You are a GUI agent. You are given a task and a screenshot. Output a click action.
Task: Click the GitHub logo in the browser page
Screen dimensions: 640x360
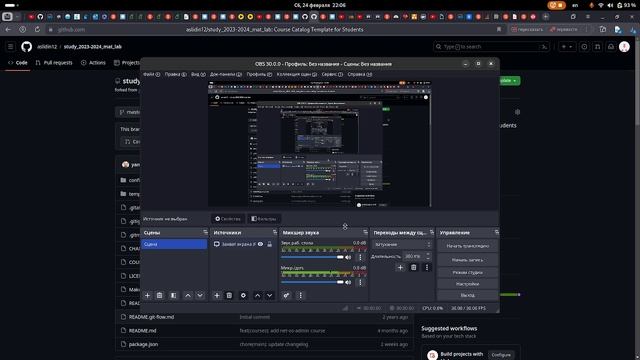27,47
